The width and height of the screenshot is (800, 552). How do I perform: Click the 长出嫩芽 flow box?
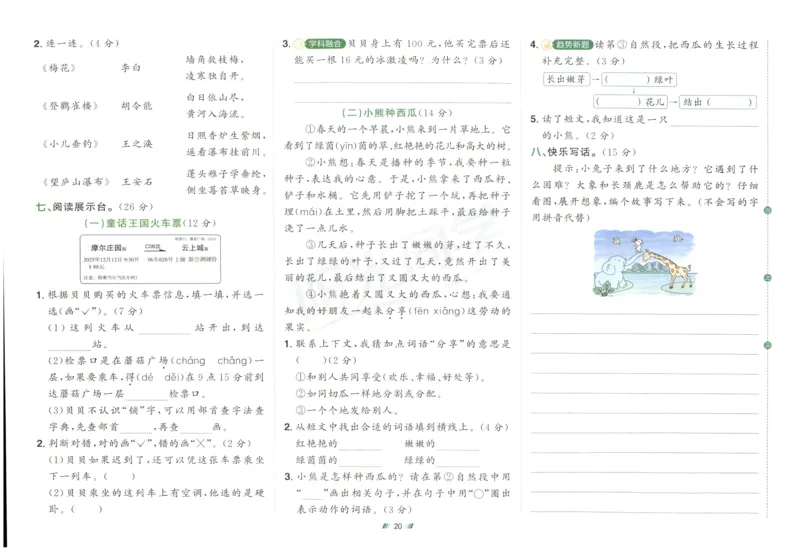[566, 79]
